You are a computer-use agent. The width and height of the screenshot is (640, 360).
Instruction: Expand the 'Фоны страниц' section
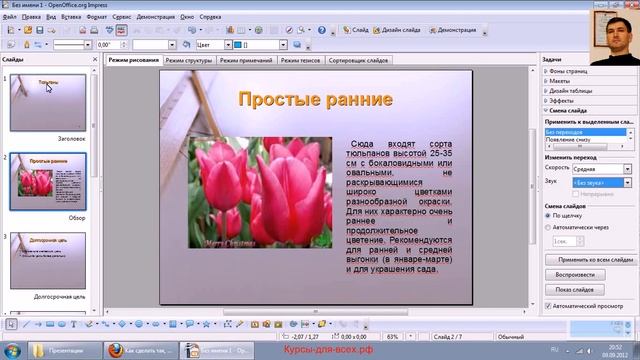click(x=568, y=71)
